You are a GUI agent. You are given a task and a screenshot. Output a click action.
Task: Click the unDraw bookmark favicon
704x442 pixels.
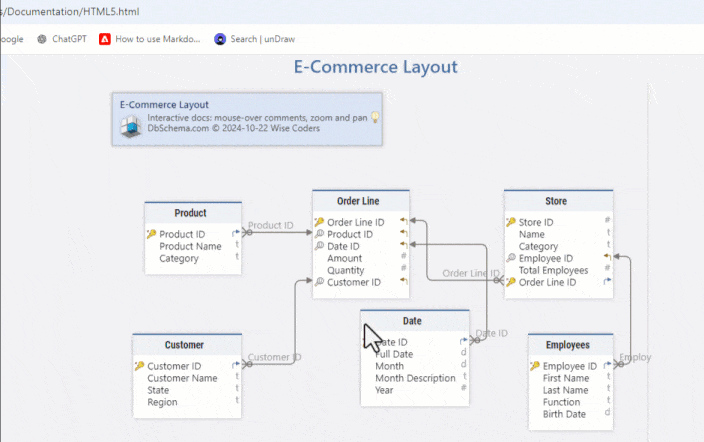[x=220, y=39]
